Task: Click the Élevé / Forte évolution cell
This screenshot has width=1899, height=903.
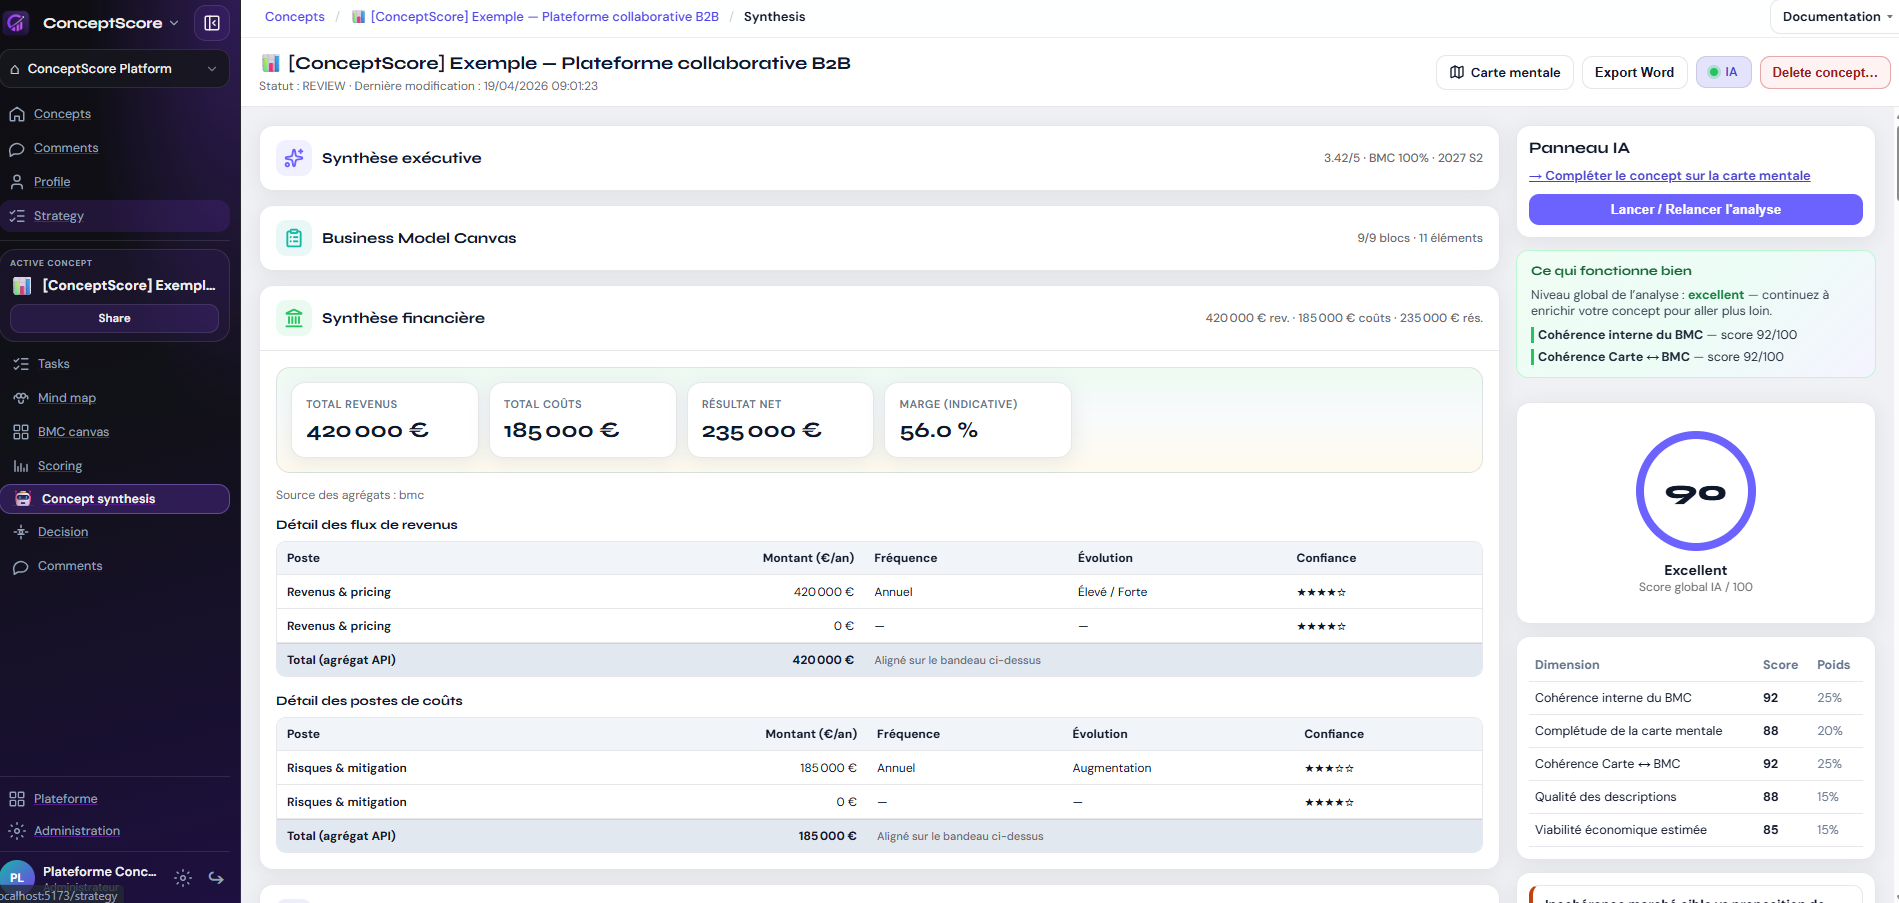Action: tap(1112, 592)
